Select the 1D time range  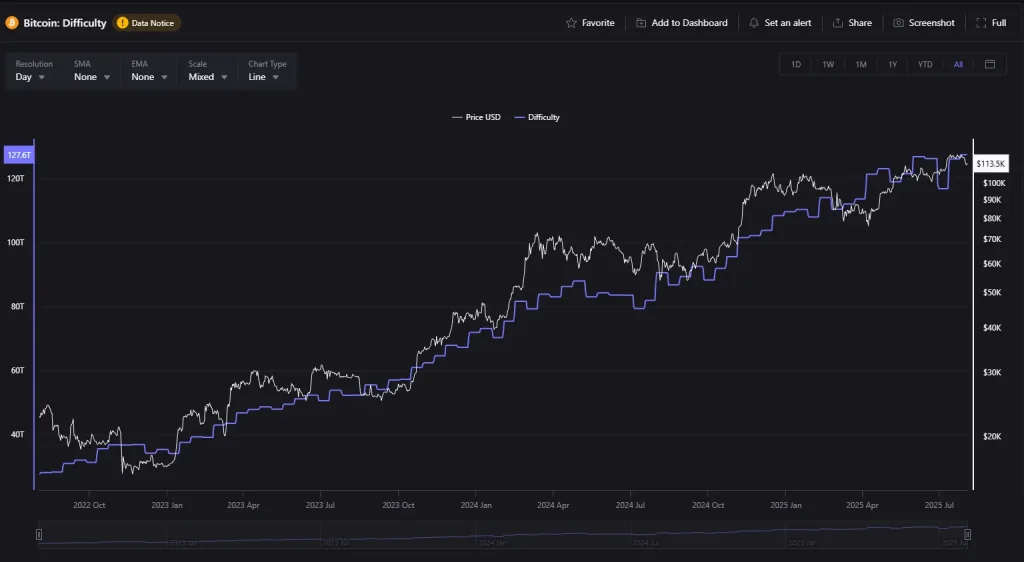pyautogui.click(x=796, y=65)
